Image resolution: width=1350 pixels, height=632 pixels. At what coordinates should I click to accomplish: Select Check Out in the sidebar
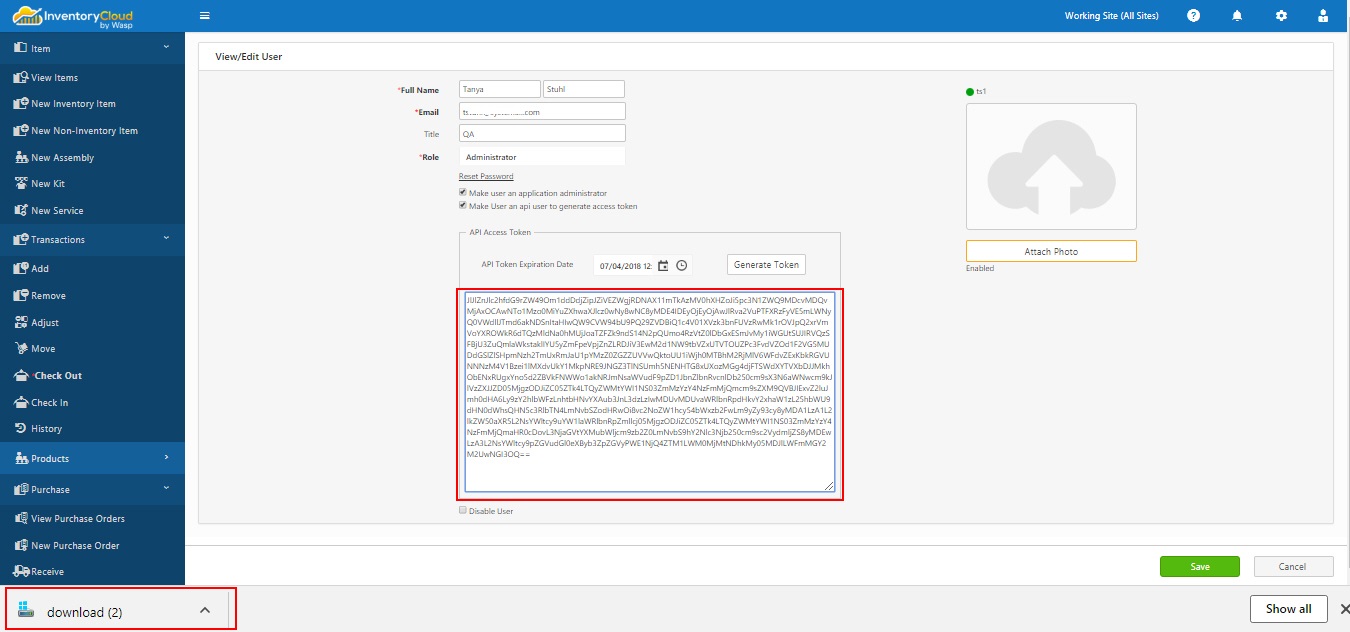click(x=58, y=376)
